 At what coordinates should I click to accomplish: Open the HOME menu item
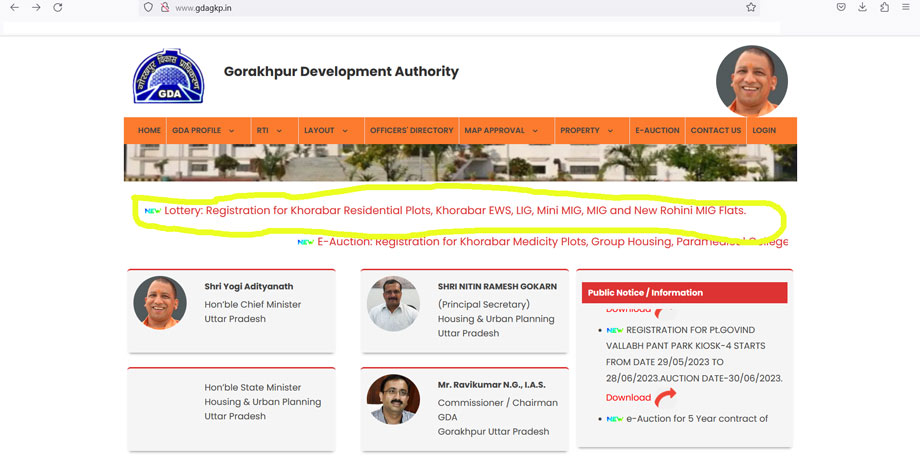(149, 130)
